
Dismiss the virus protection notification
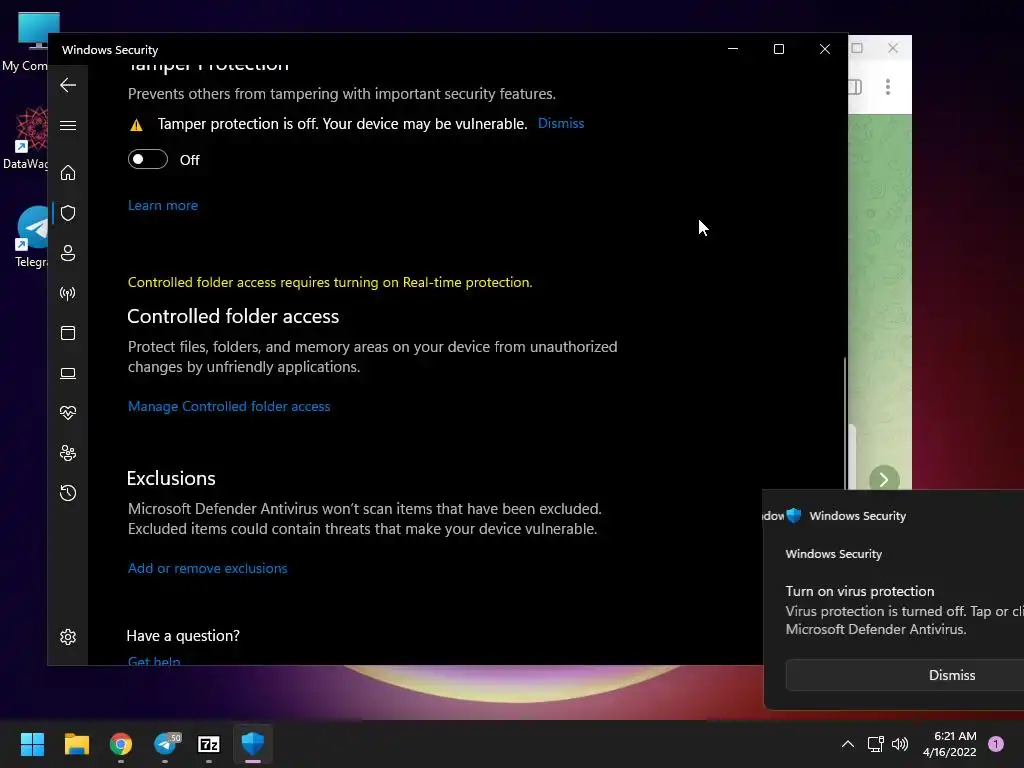pos(952,675)
